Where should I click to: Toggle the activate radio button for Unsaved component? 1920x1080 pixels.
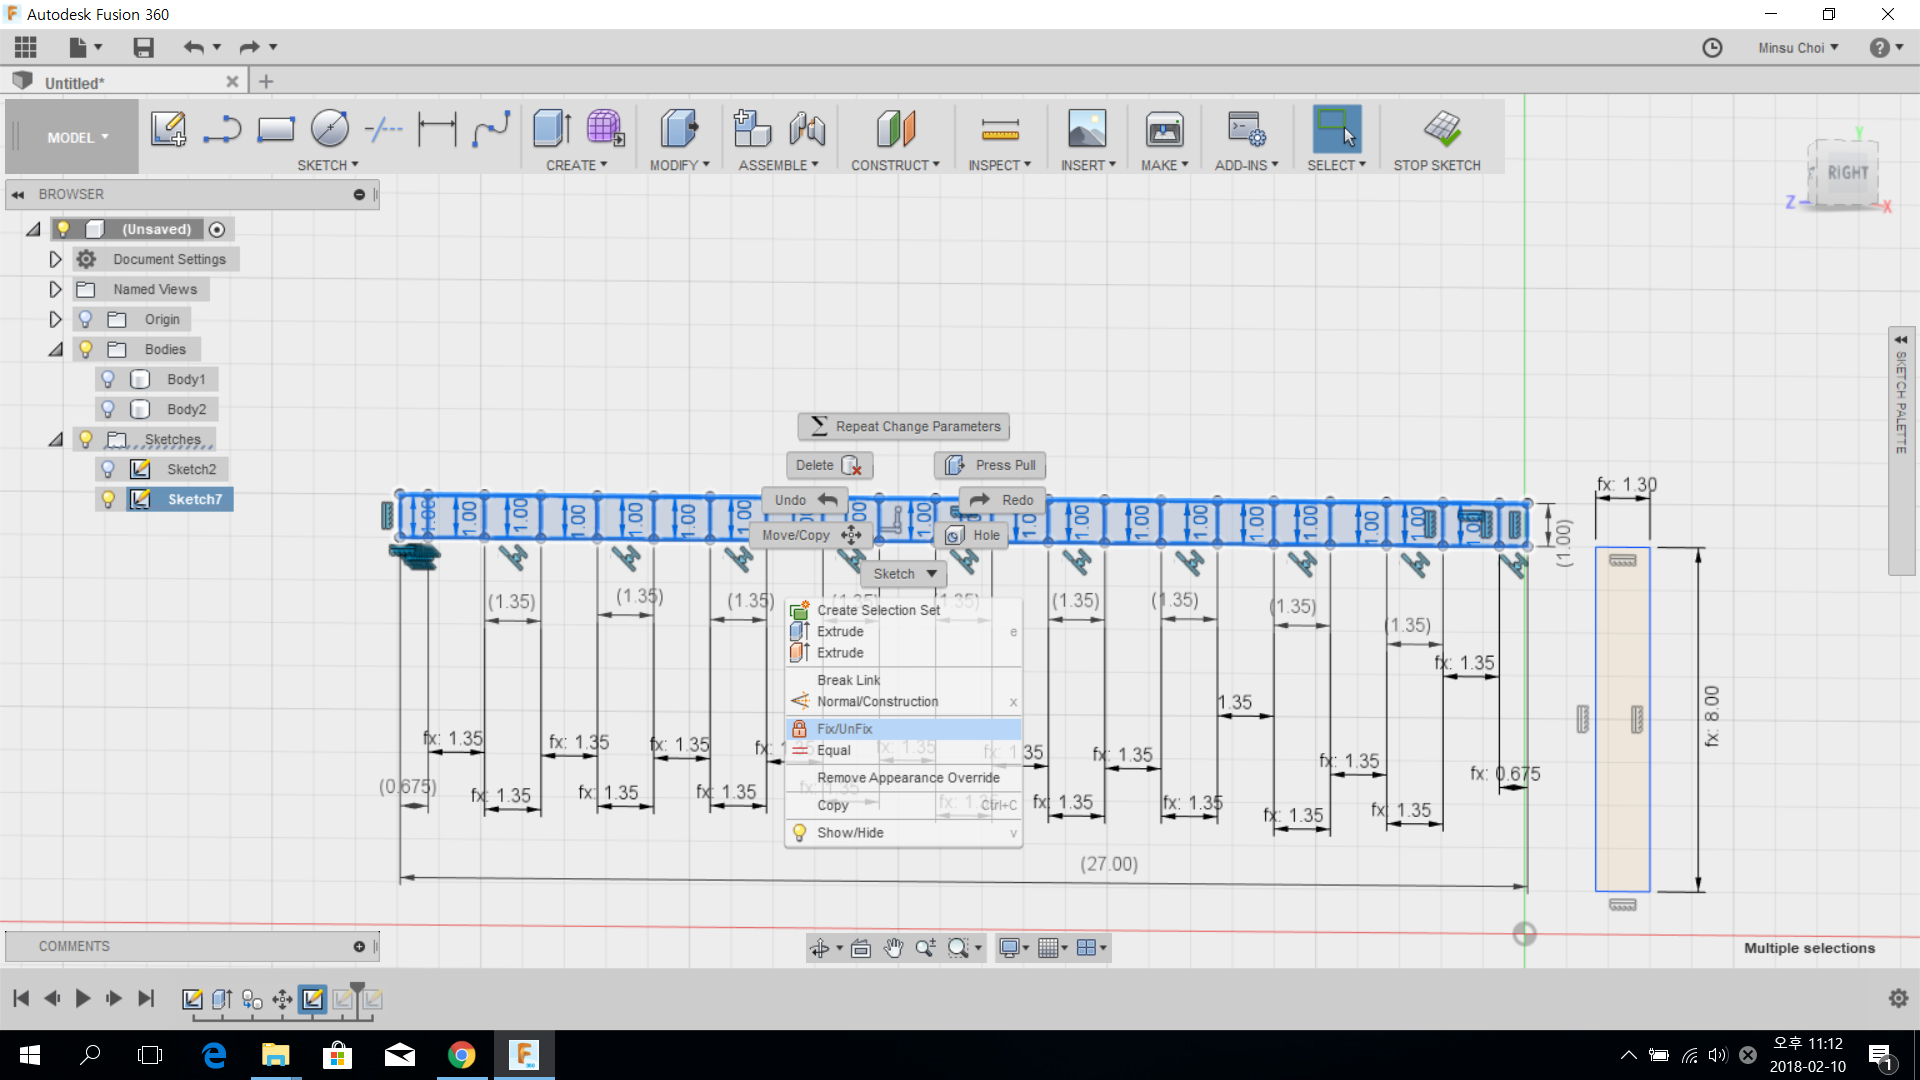[217, 229]
